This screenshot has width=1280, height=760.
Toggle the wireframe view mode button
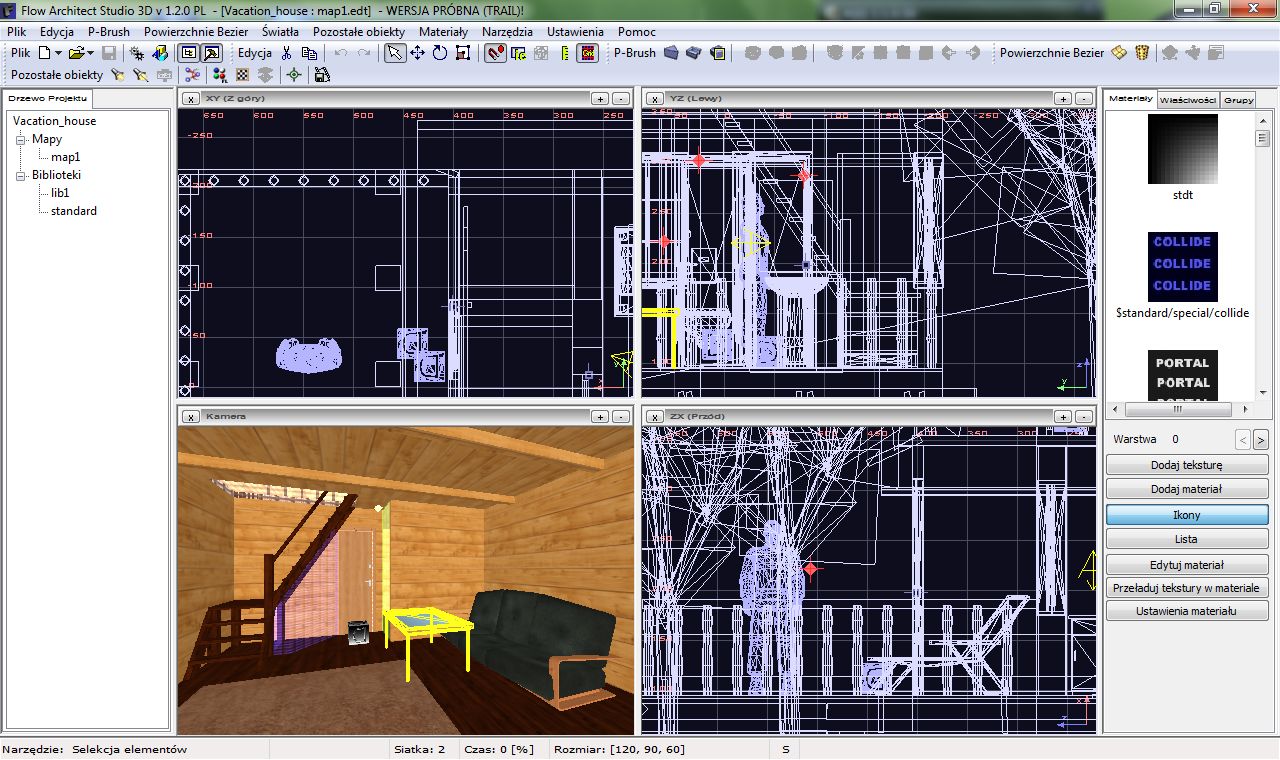(x=189, y=53)
